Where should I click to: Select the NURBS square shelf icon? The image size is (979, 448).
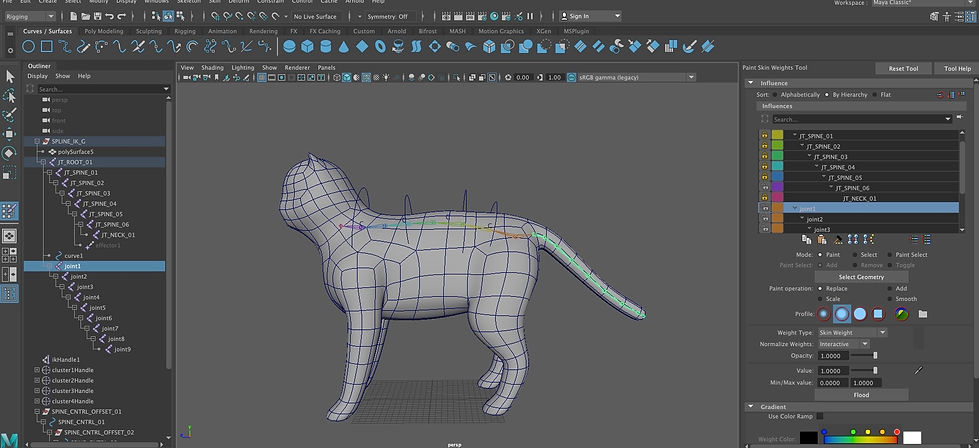click(47, 46)
